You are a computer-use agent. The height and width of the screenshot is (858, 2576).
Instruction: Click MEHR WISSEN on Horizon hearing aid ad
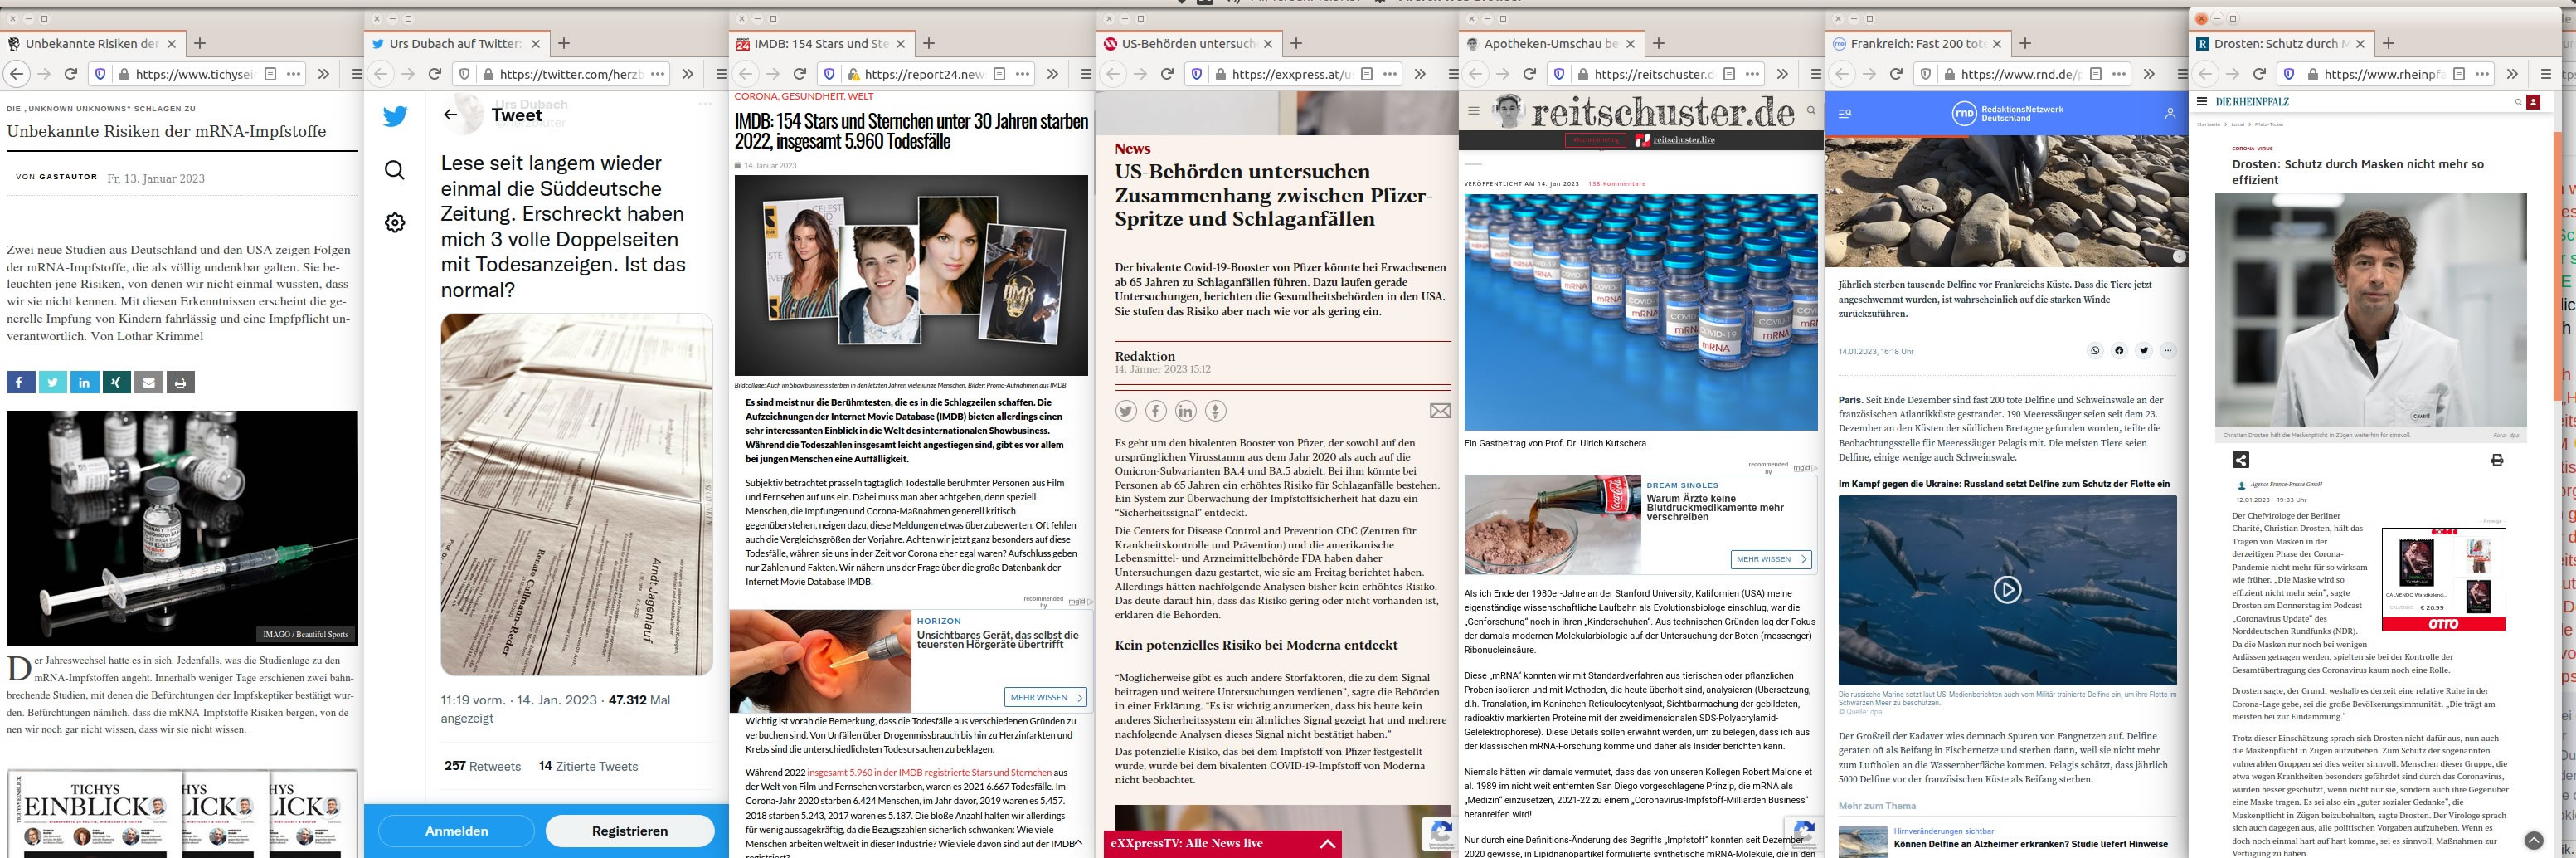(1045, 697)
